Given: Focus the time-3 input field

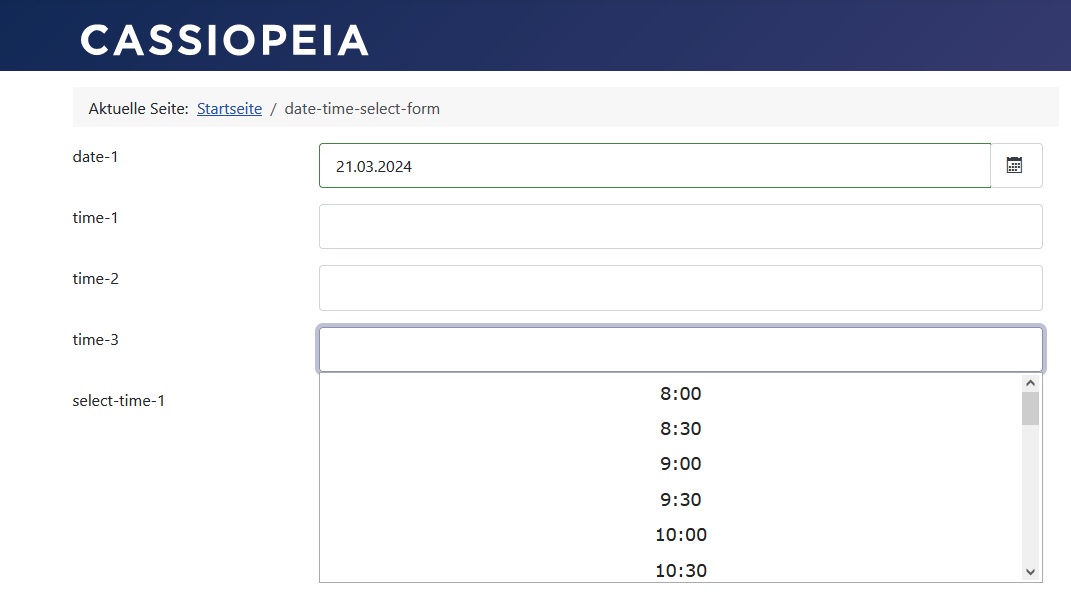Looking at the screenshot, I should (x=680, y=349).
